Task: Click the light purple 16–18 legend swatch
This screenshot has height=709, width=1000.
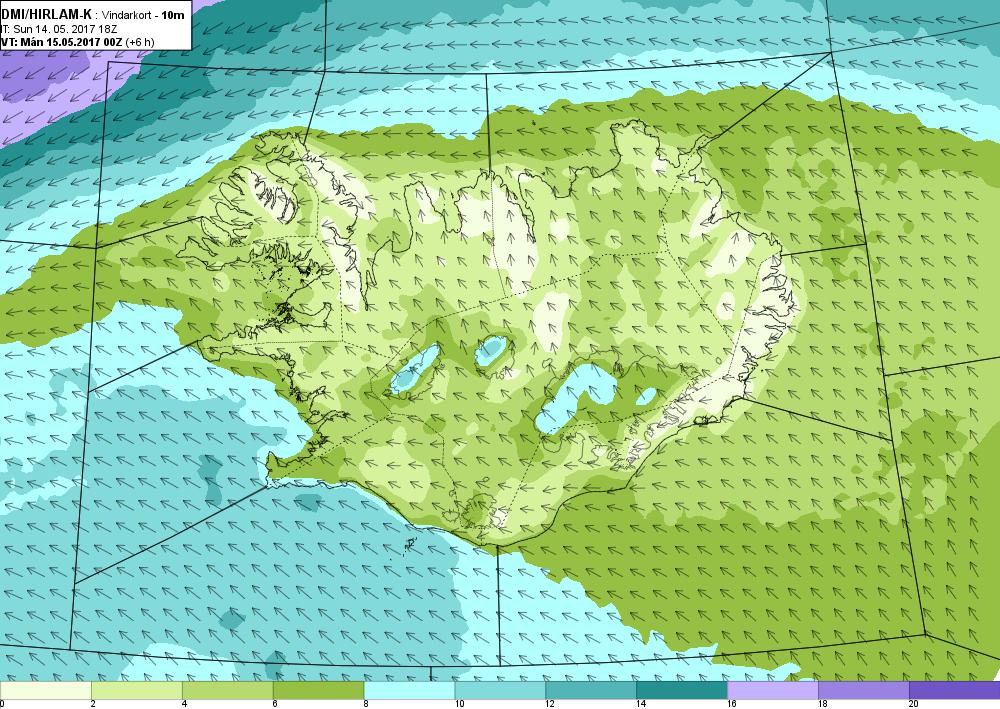Action: (773, 691)
